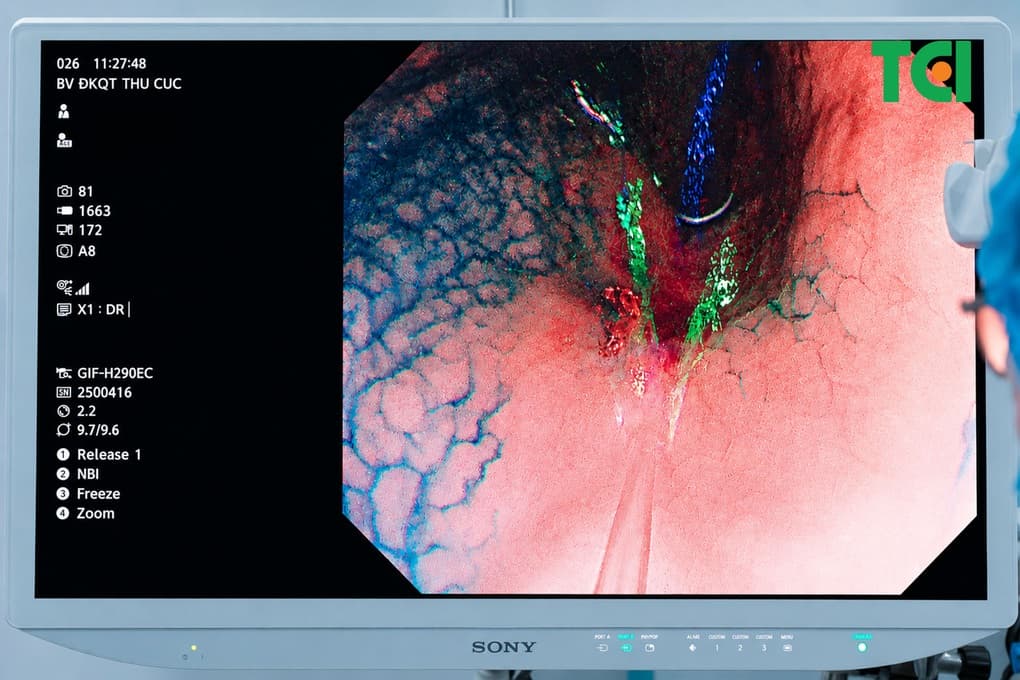Click the captured image count 81
This screenshot has width=1020, height=680.
pyautogui.click(x=86, y=191)
